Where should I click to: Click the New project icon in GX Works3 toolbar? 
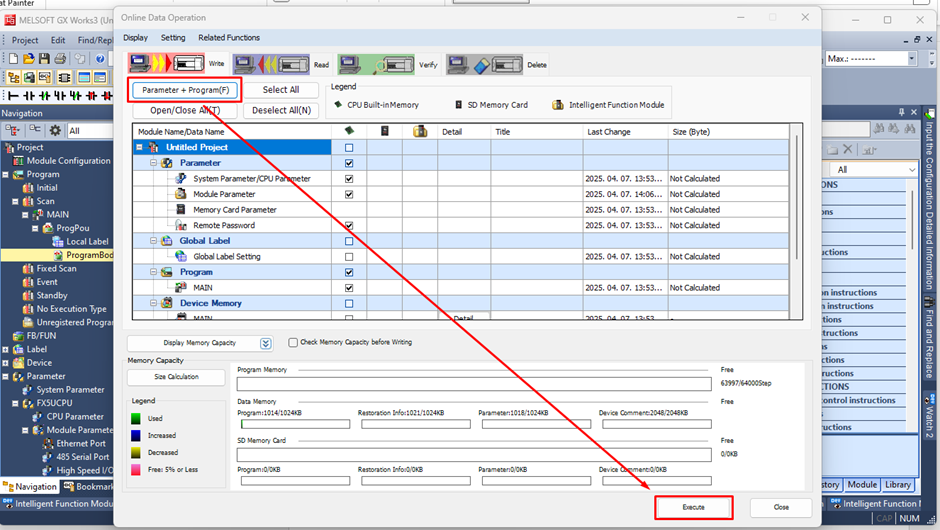coord(13,58)
